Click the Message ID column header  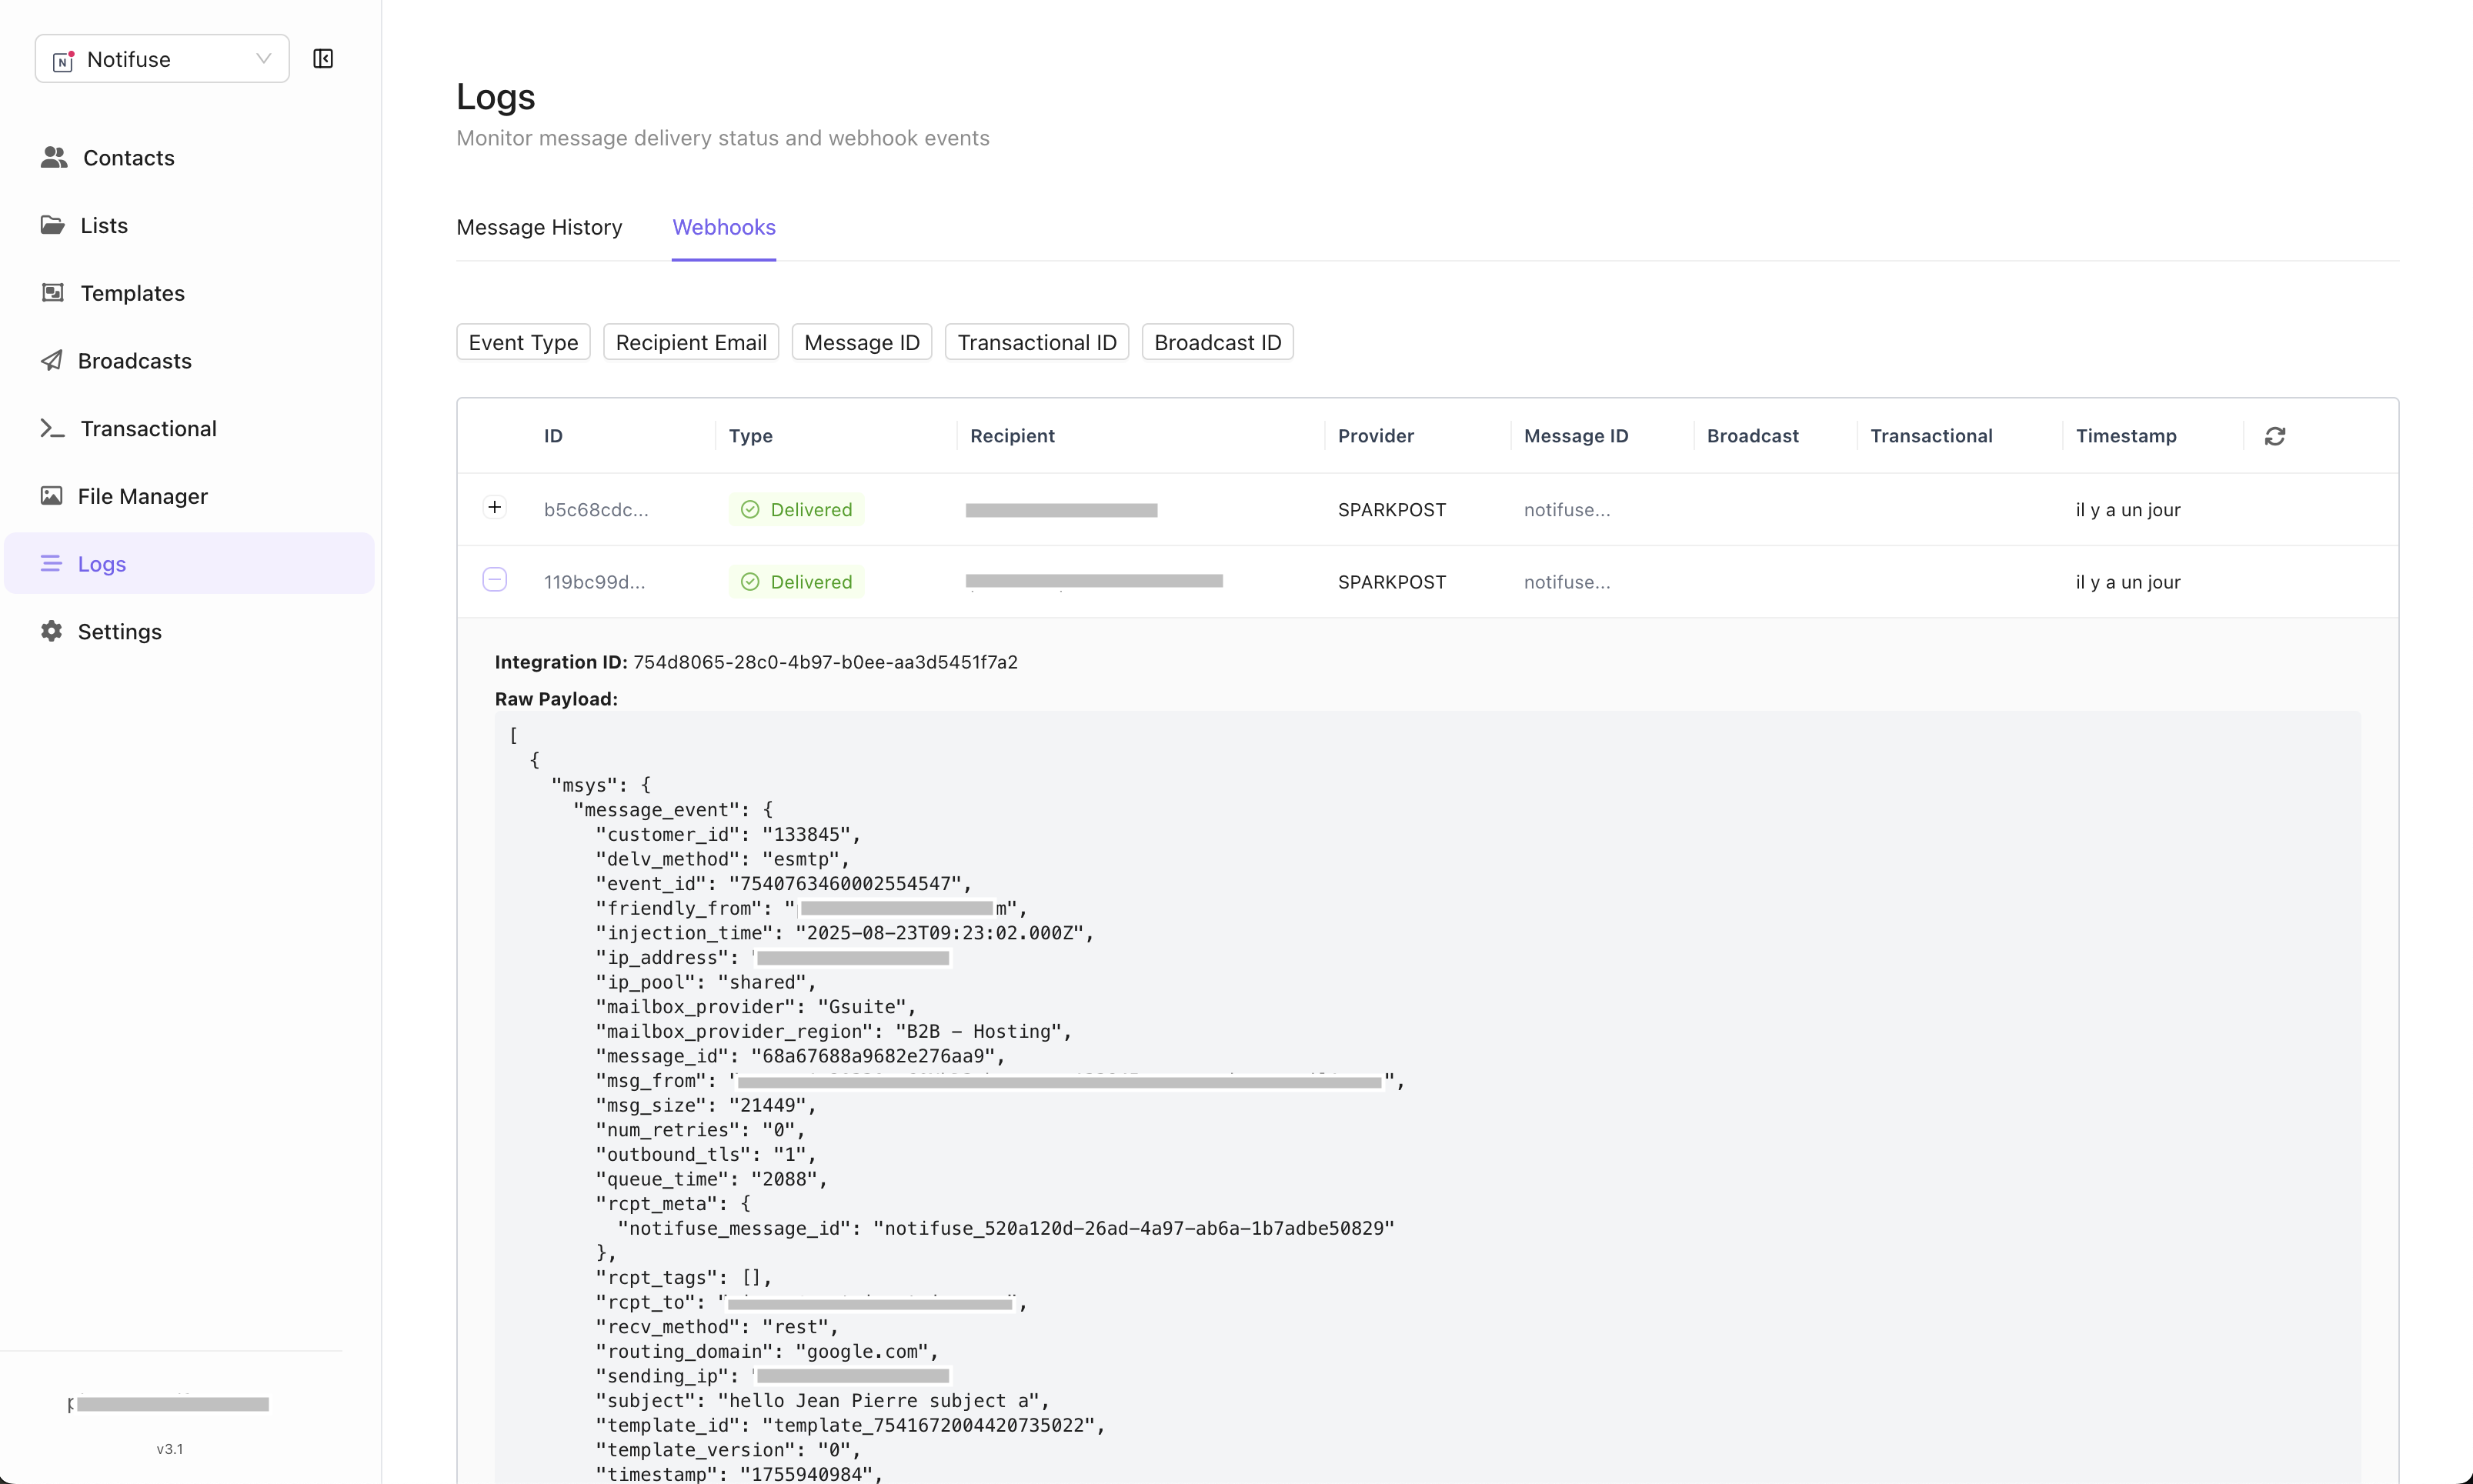(x=1576, y=436)
